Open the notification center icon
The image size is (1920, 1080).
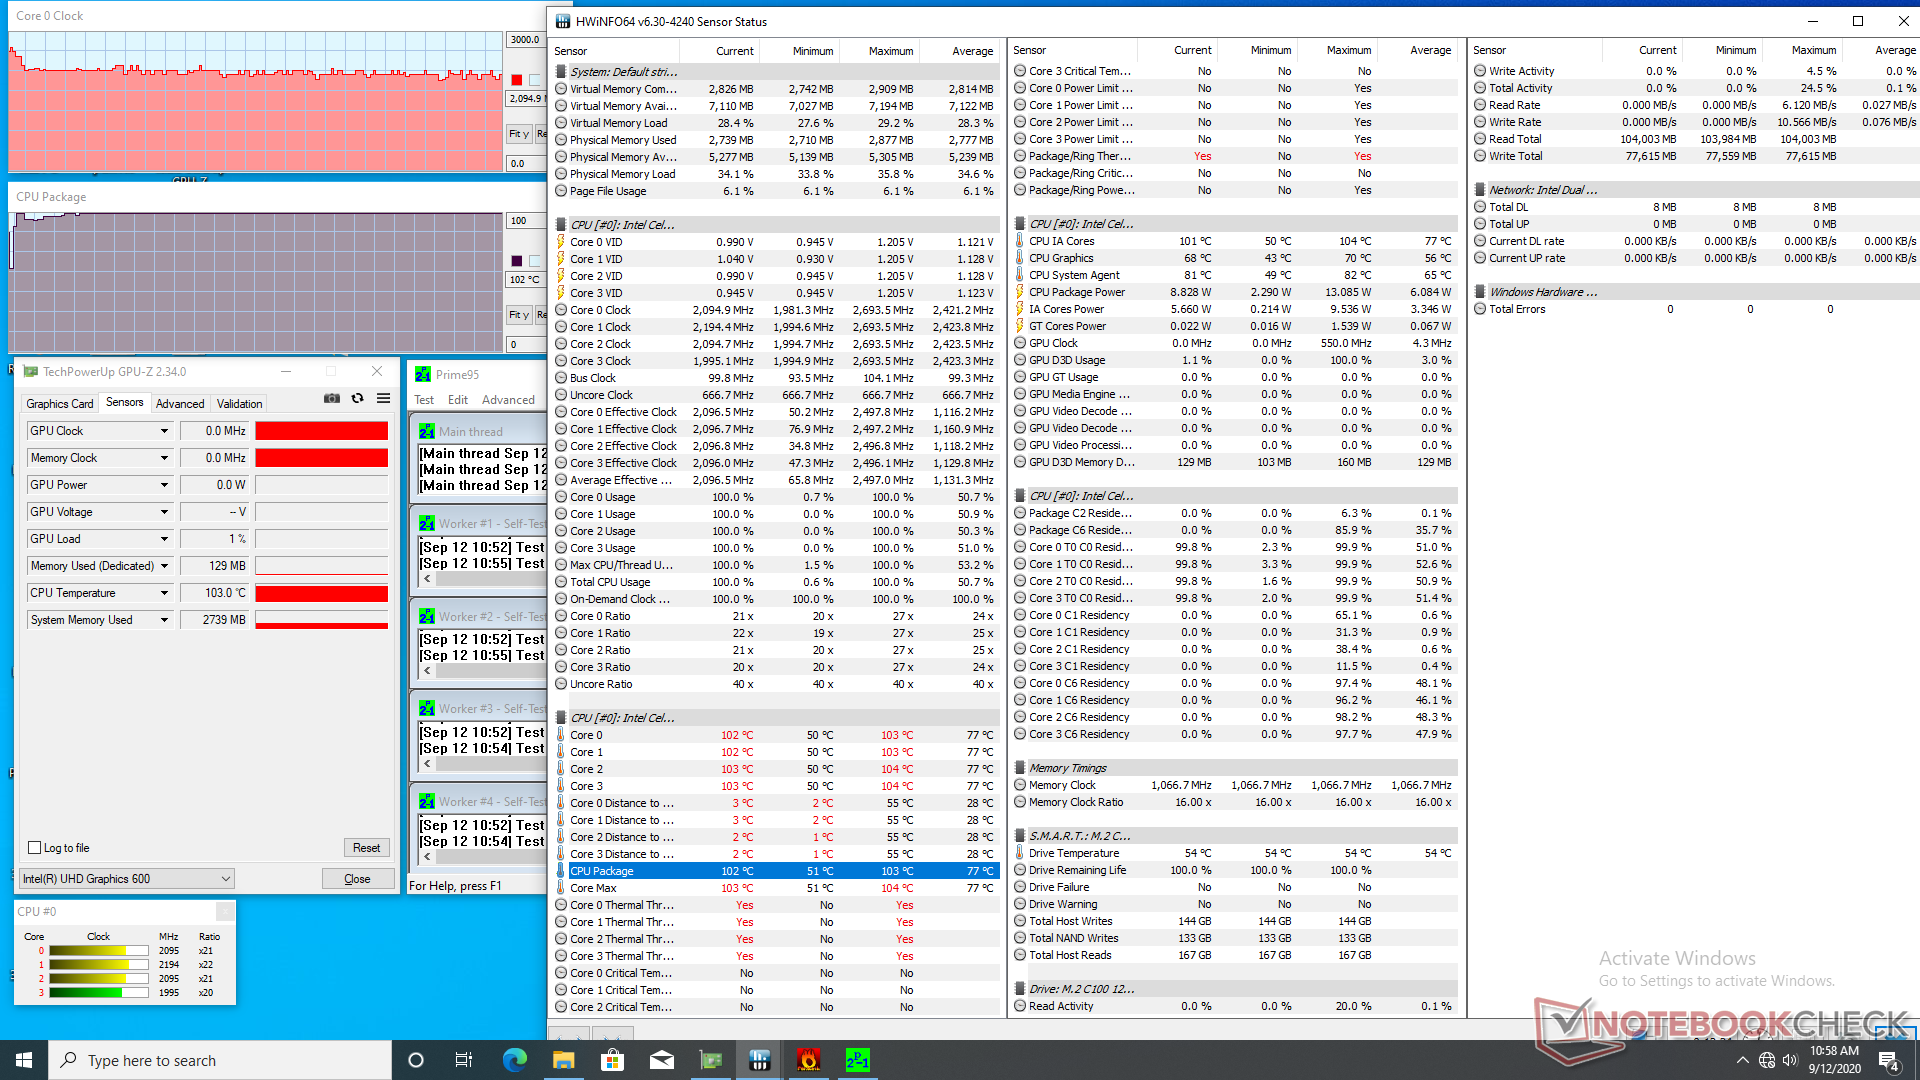pos(1888,1060)
